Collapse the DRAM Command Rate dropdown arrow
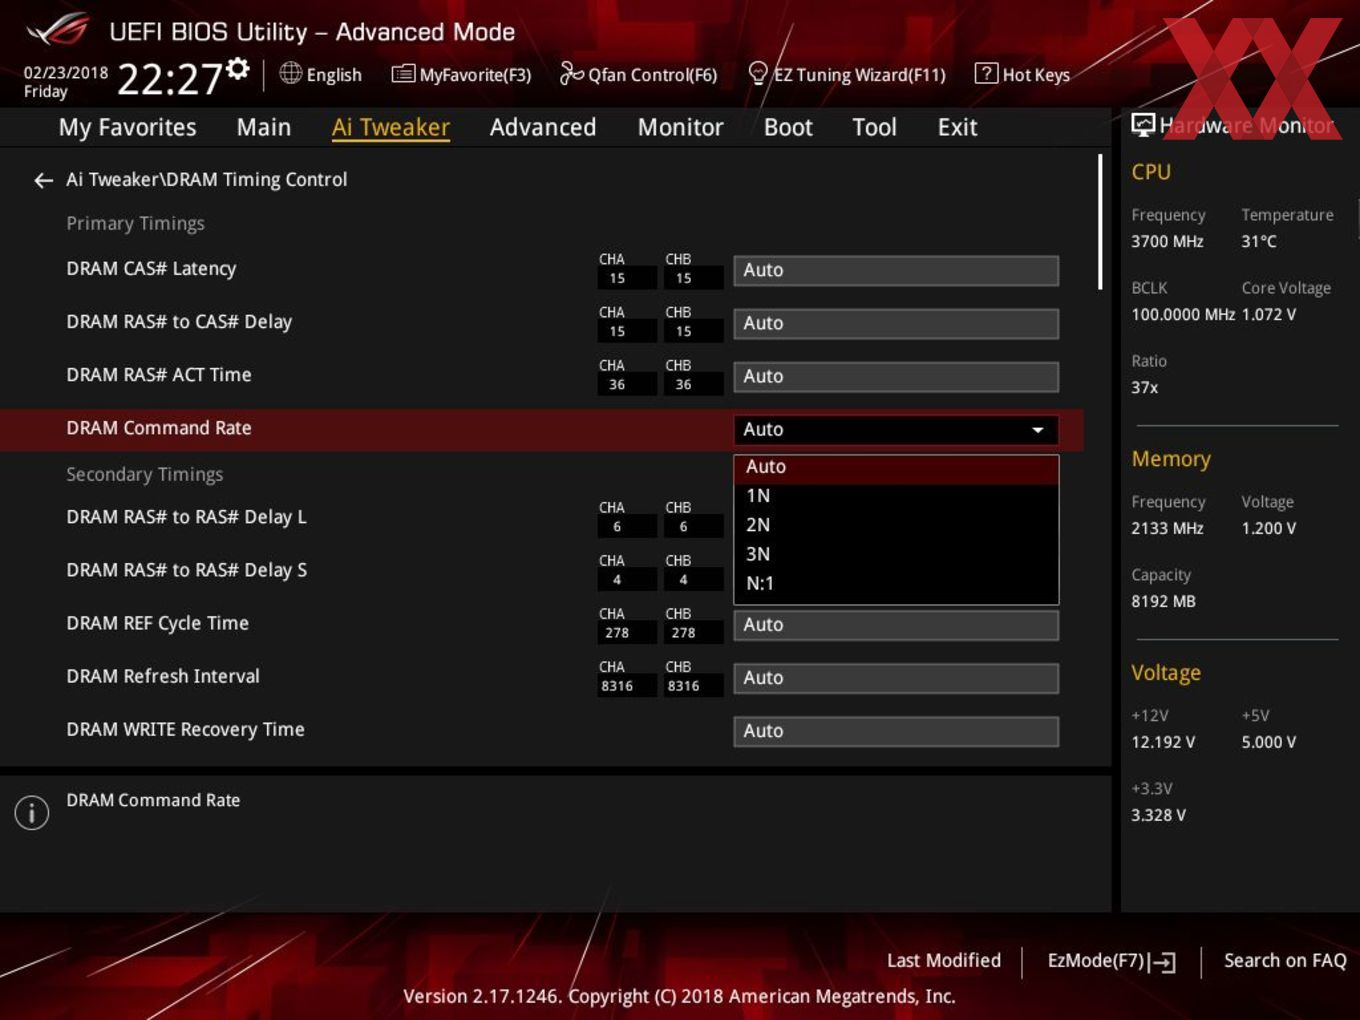Image resolution: width=1360 pixels, height=1020 pixels. pyautogui.click(x=1038, y=430)
